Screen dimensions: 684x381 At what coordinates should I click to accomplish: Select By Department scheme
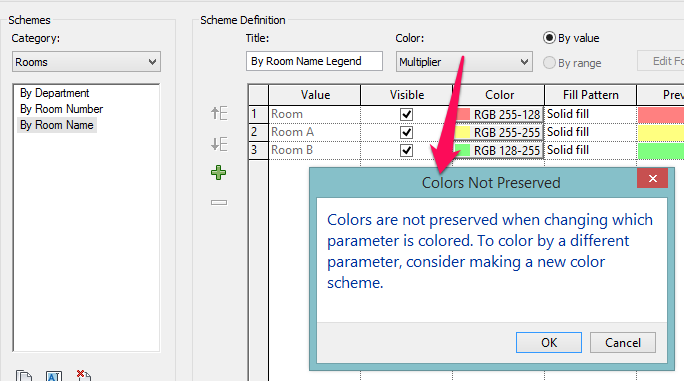click(x=55, y=93)
